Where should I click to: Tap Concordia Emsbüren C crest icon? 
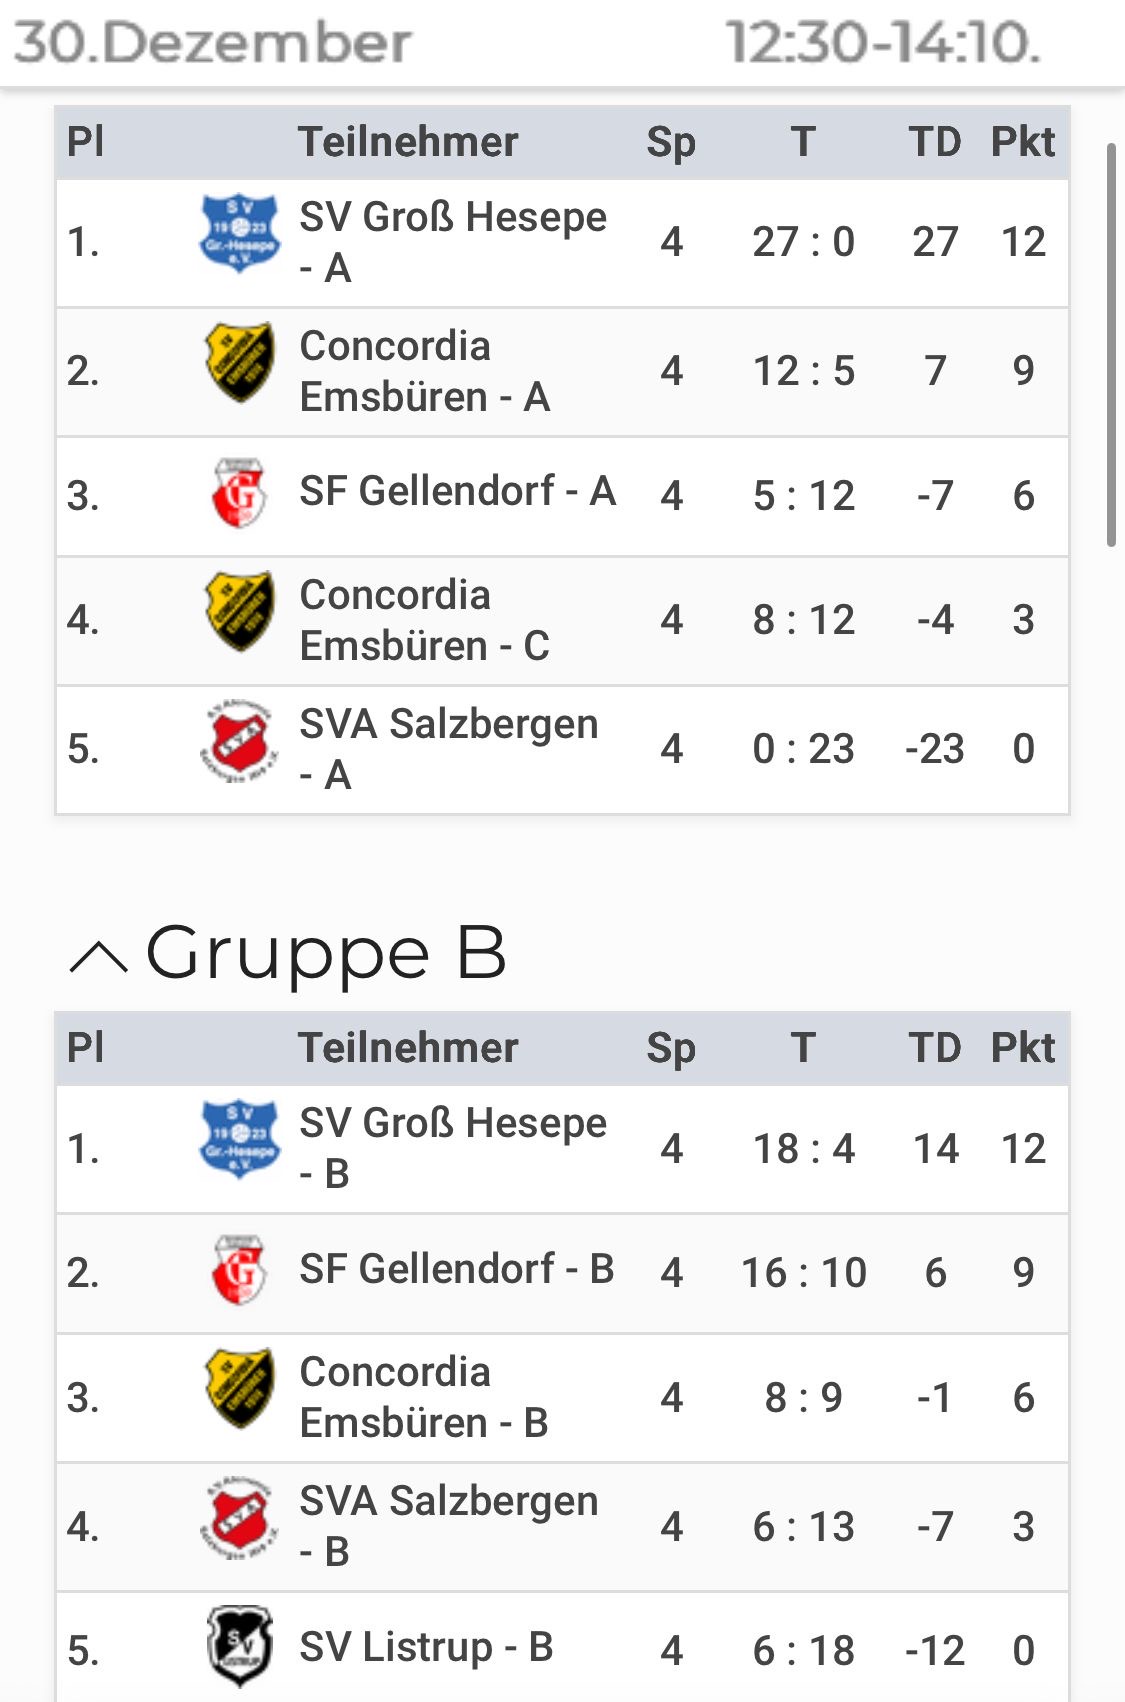click(240, 611)
